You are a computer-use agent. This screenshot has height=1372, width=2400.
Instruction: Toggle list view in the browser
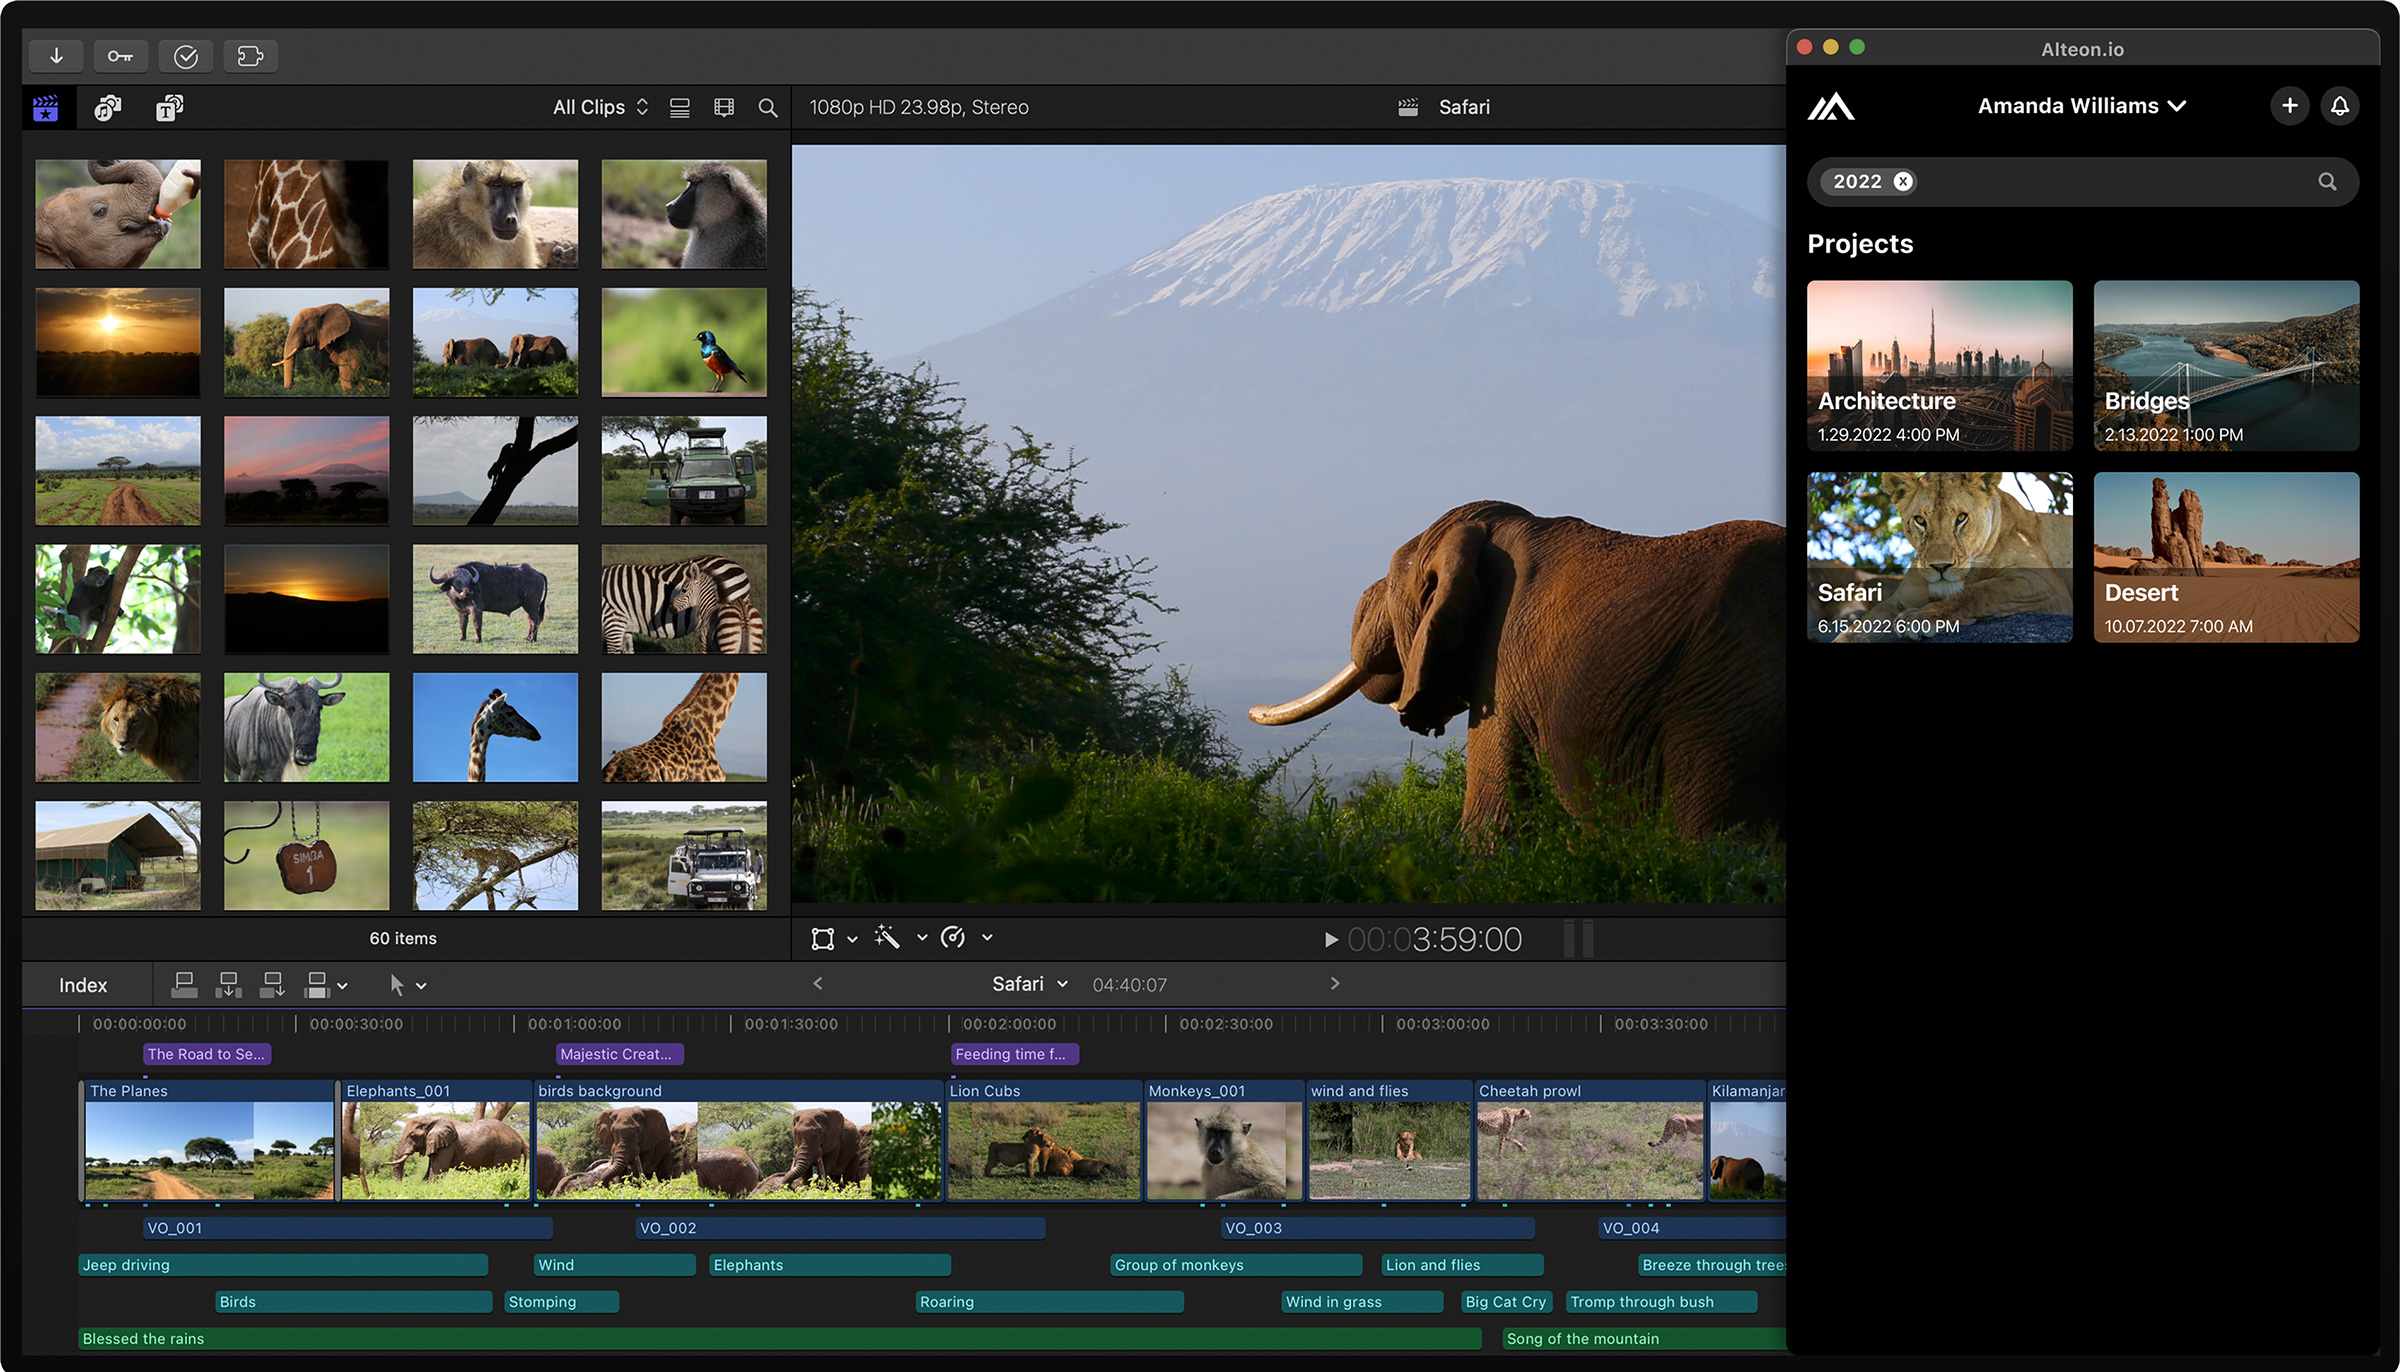pos(680,108)
